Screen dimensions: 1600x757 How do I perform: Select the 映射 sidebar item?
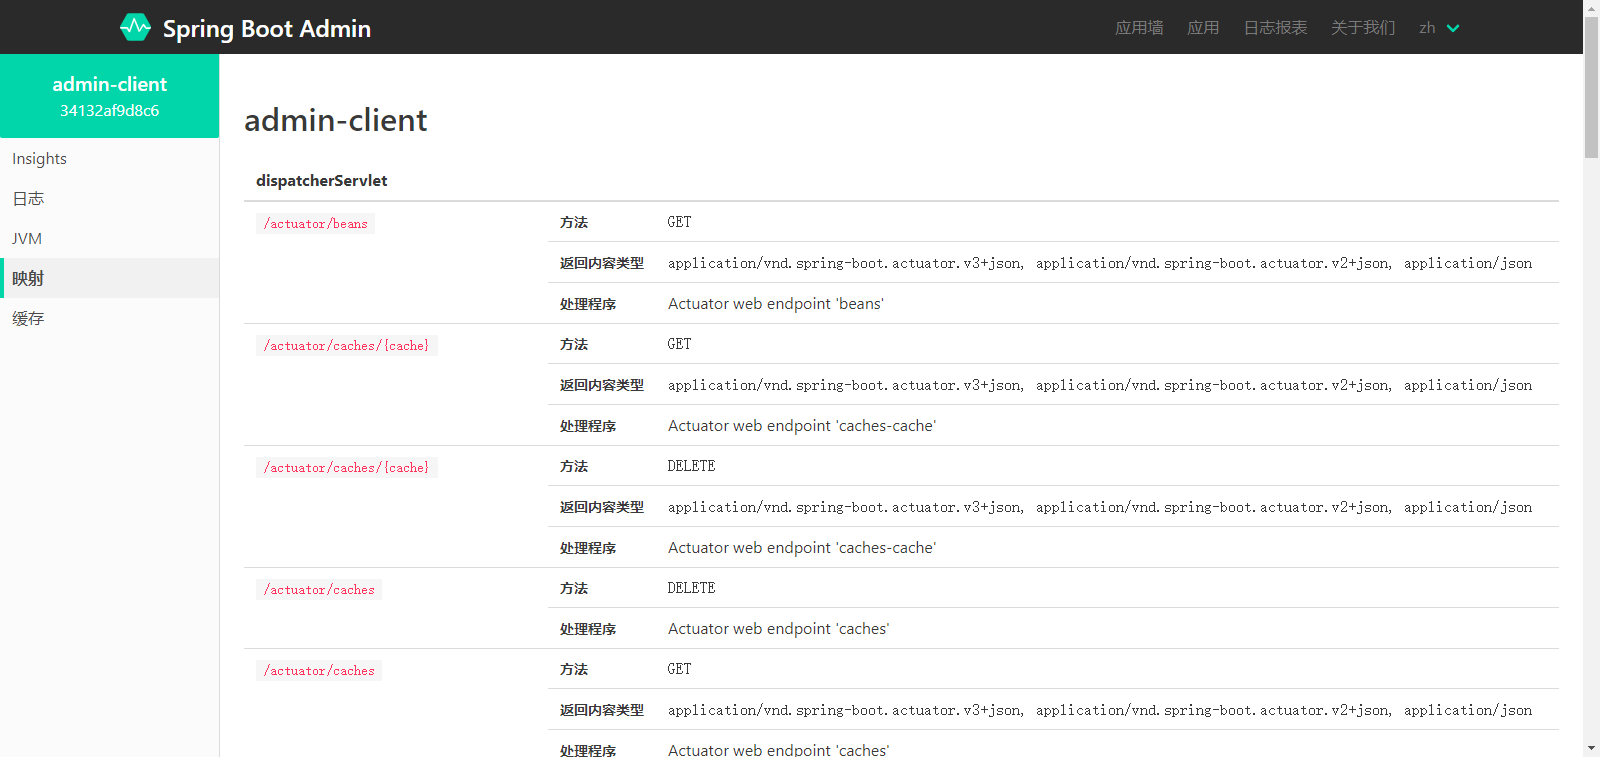click(x=109, y=278)
